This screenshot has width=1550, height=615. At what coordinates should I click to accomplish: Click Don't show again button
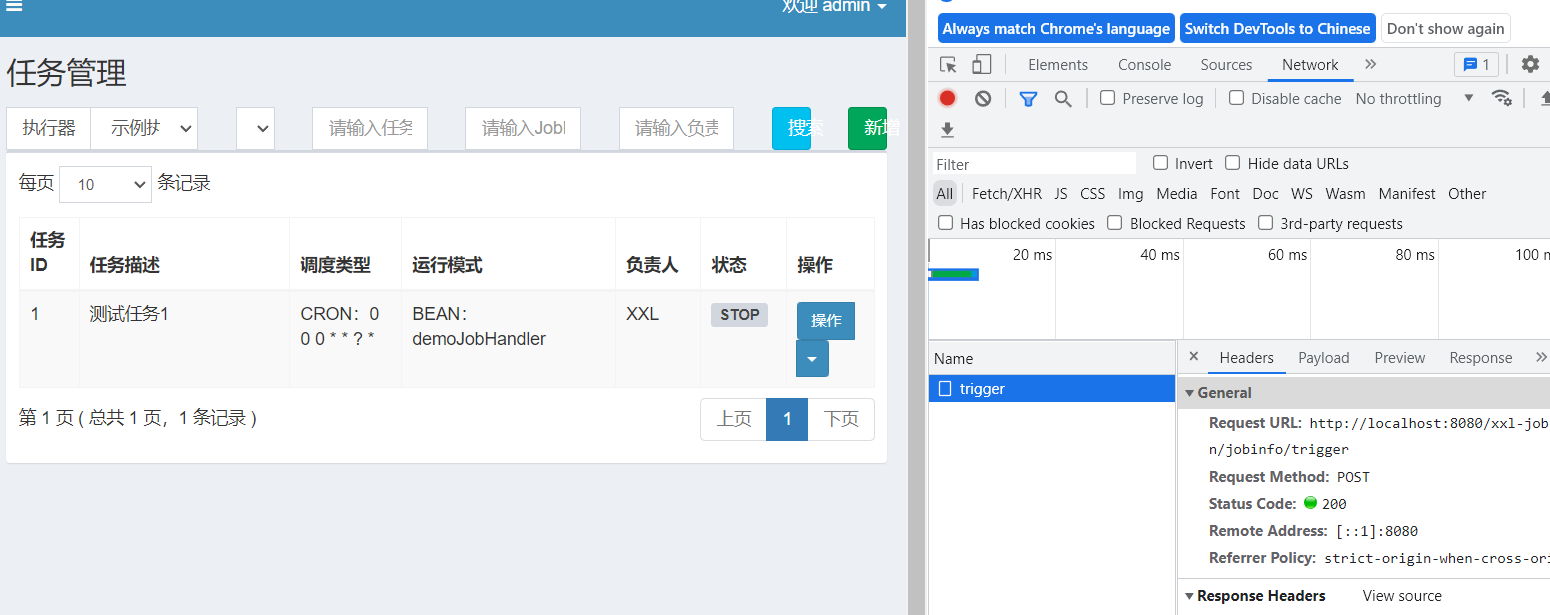1445,28
